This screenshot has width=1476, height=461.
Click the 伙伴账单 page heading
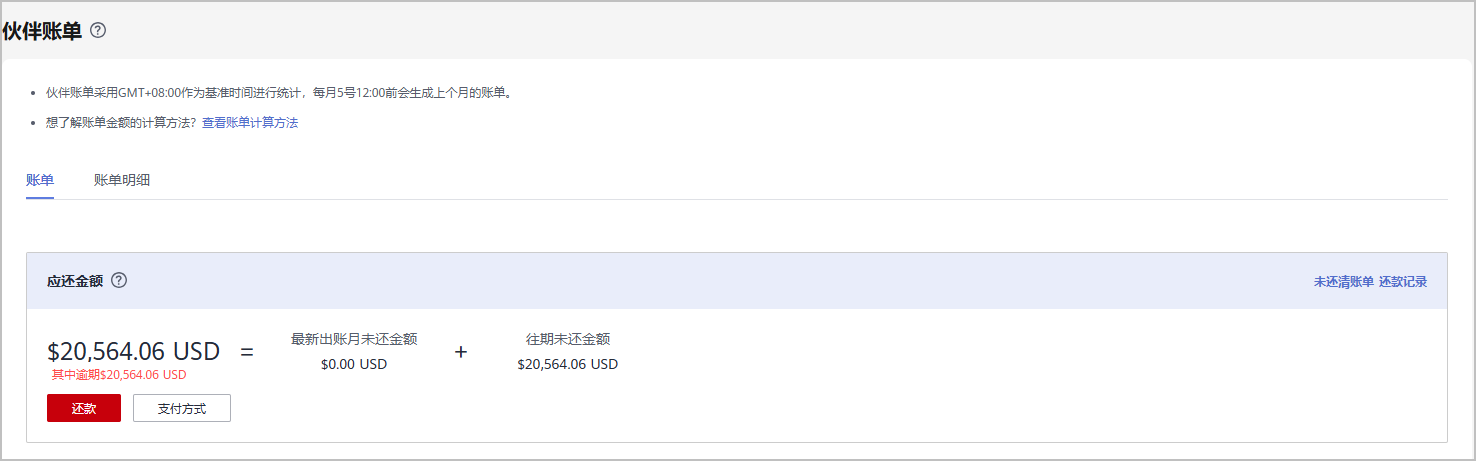click(42, 31)
